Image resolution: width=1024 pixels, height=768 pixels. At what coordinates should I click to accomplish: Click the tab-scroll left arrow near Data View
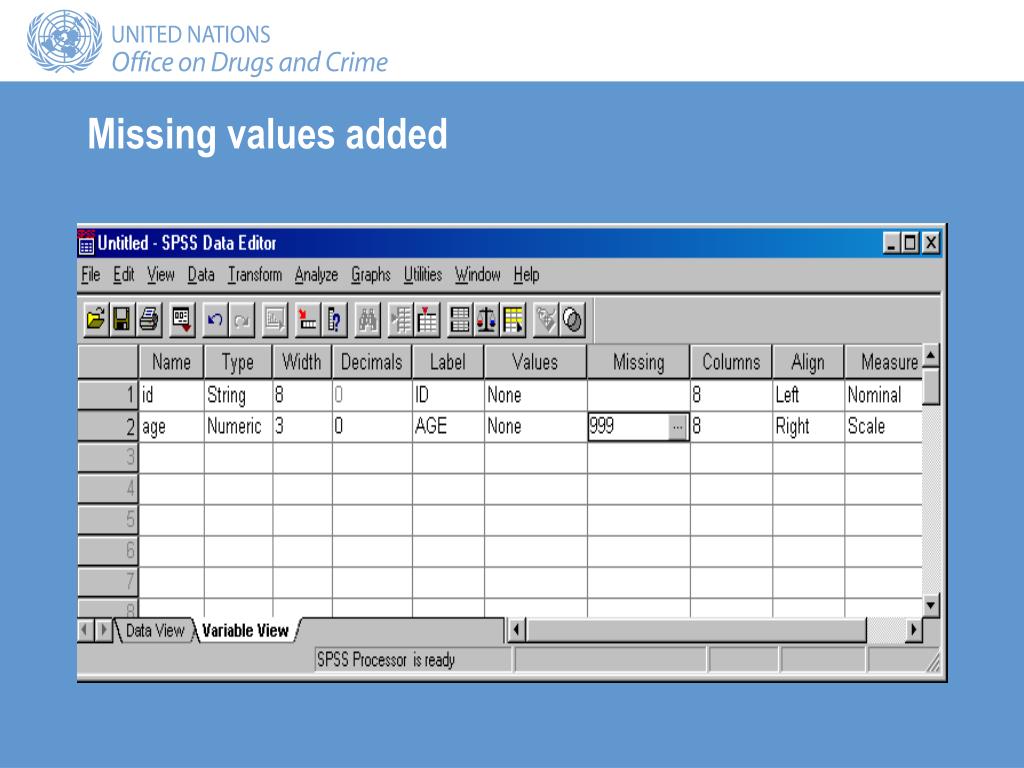[85, 630]
